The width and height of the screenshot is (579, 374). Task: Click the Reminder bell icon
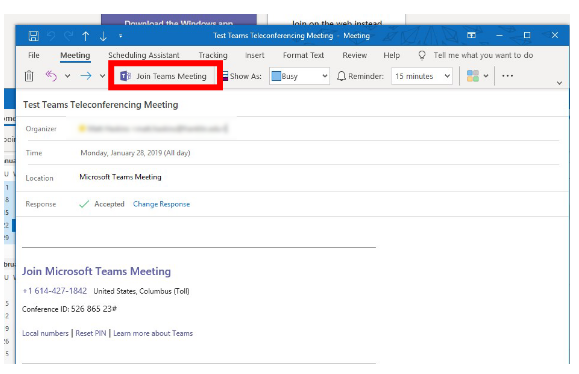(x=341, y=76)
